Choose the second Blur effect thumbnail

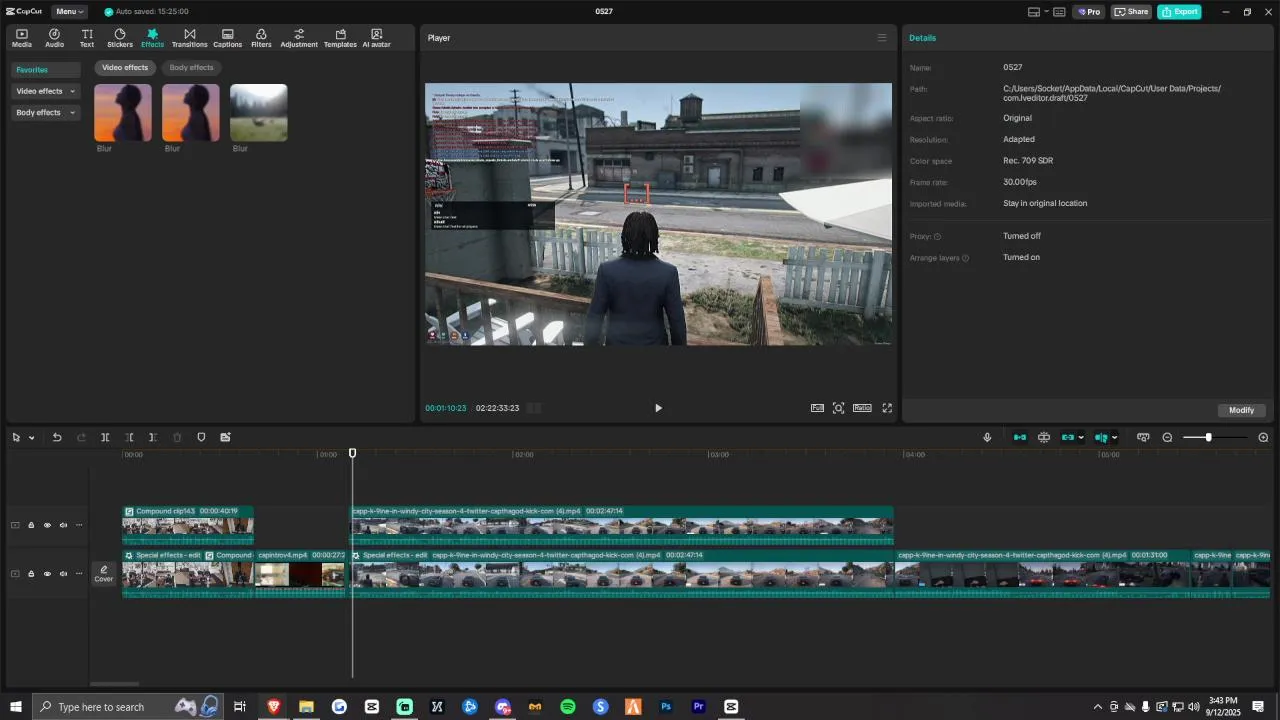click(x=191, y=112)
